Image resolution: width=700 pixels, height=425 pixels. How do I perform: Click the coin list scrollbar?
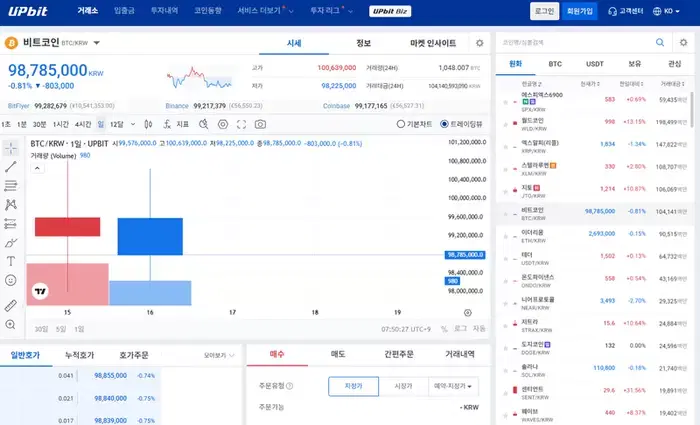coord(692,112)
